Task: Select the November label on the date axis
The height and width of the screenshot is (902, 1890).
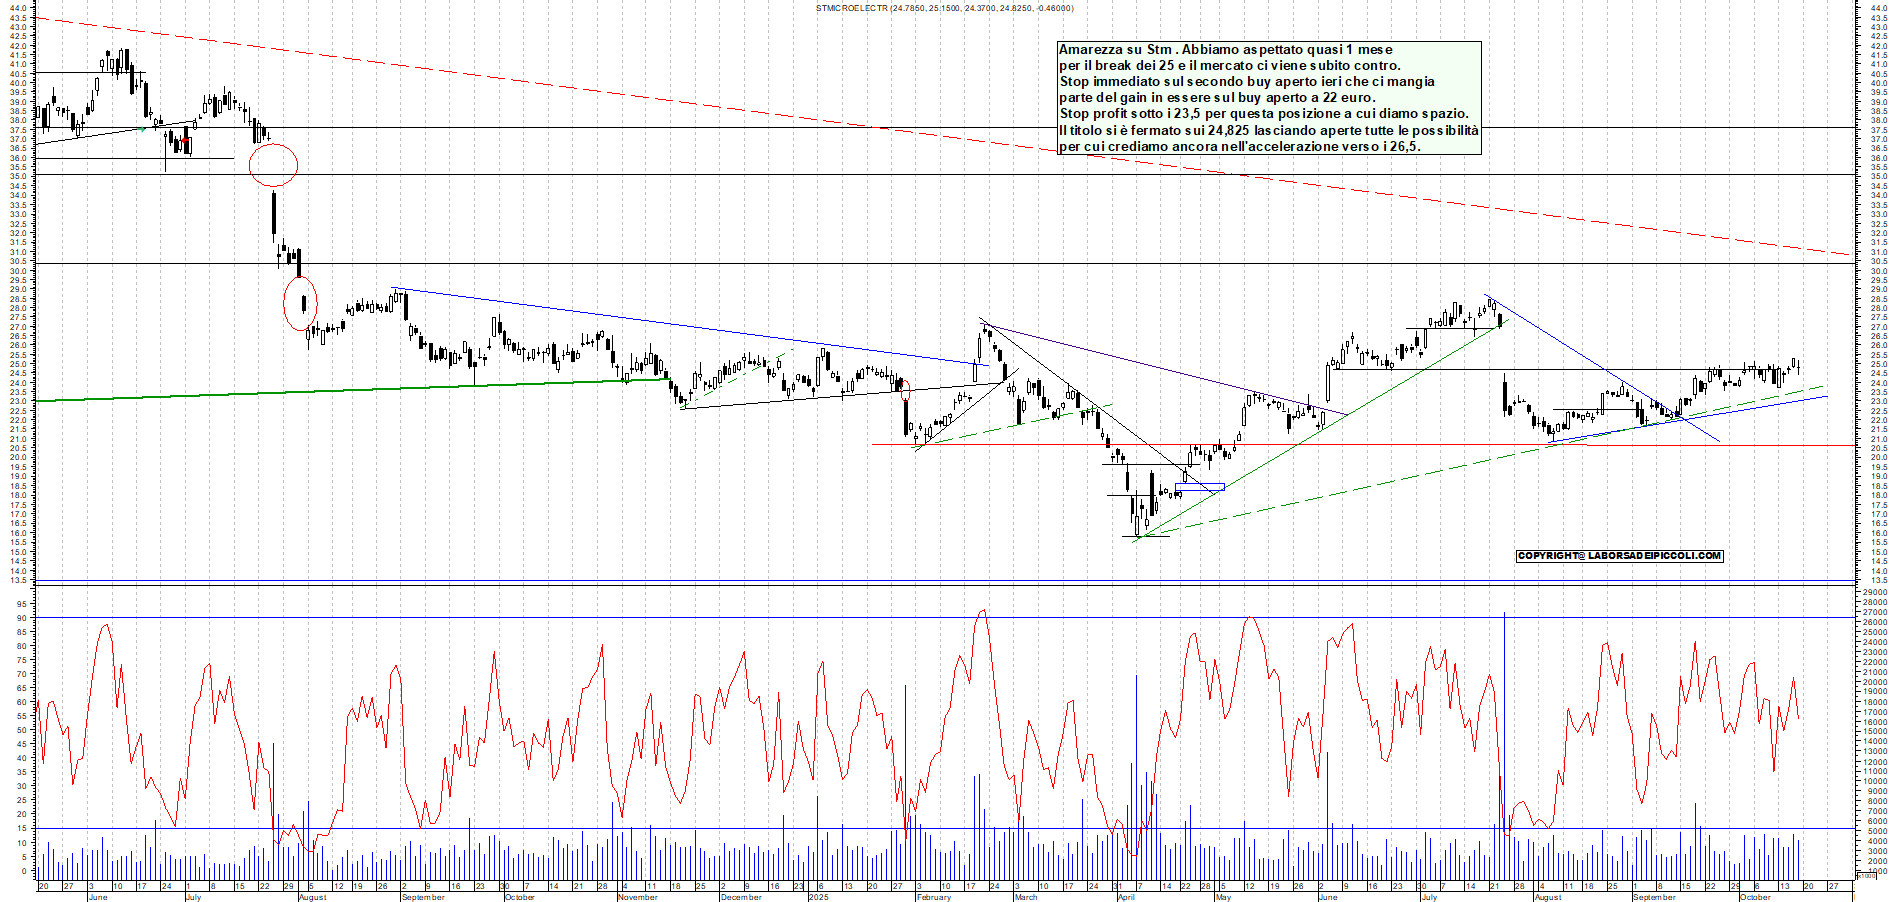Action: click(x=637, y=897)
